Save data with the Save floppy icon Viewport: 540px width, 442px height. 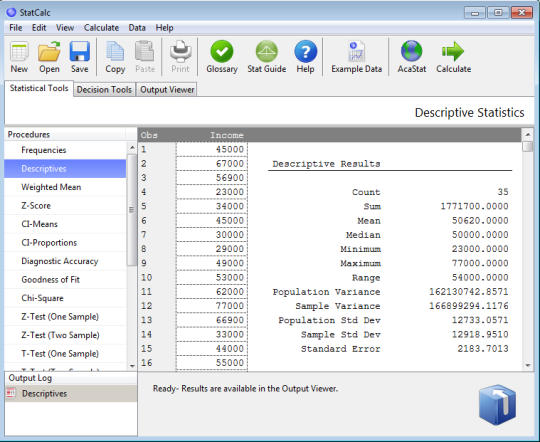coord(80,52)
